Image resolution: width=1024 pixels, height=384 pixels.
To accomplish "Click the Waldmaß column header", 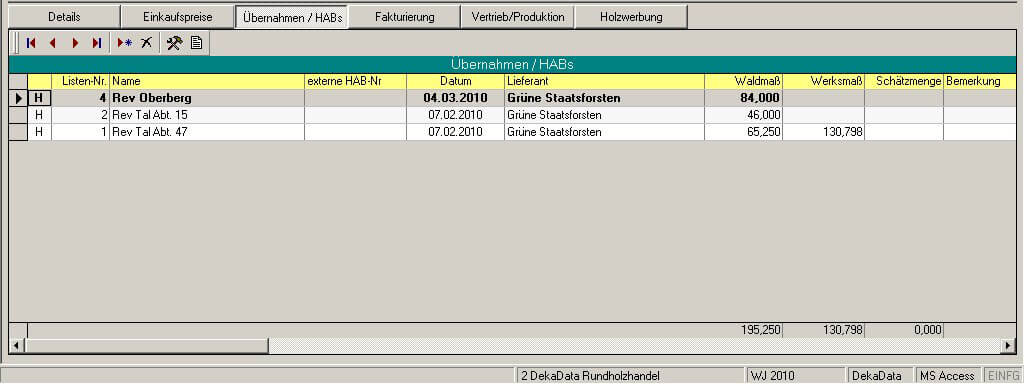I will click(744, 82).
